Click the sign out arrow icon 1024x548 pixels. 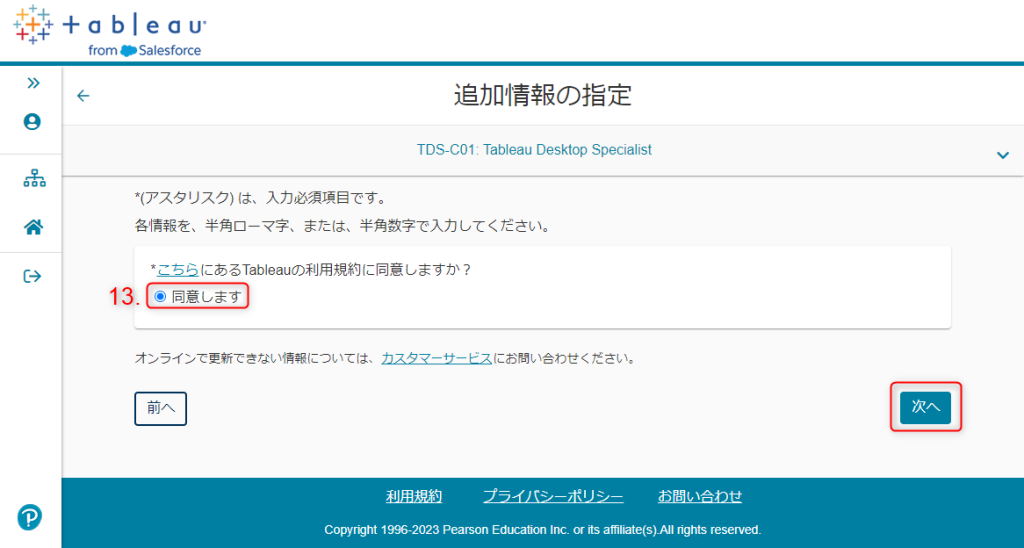pyautogui.click(x=33, y=276)
